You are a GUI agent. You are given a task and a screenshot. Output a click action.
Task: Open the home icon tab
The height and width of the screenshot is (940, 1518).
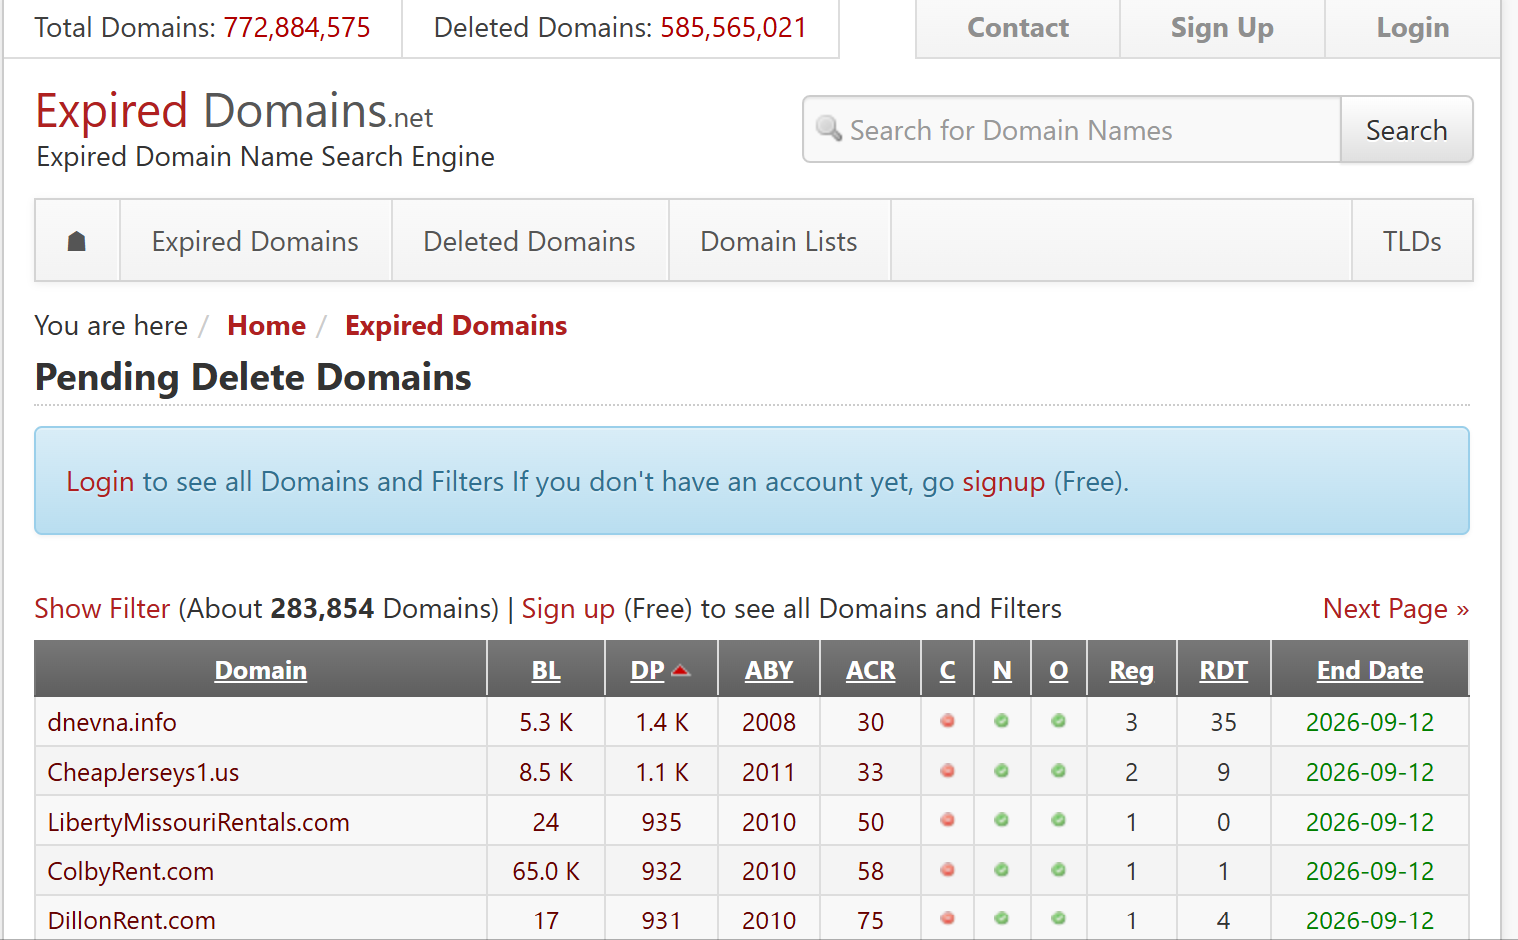click(x=77, y=241)
